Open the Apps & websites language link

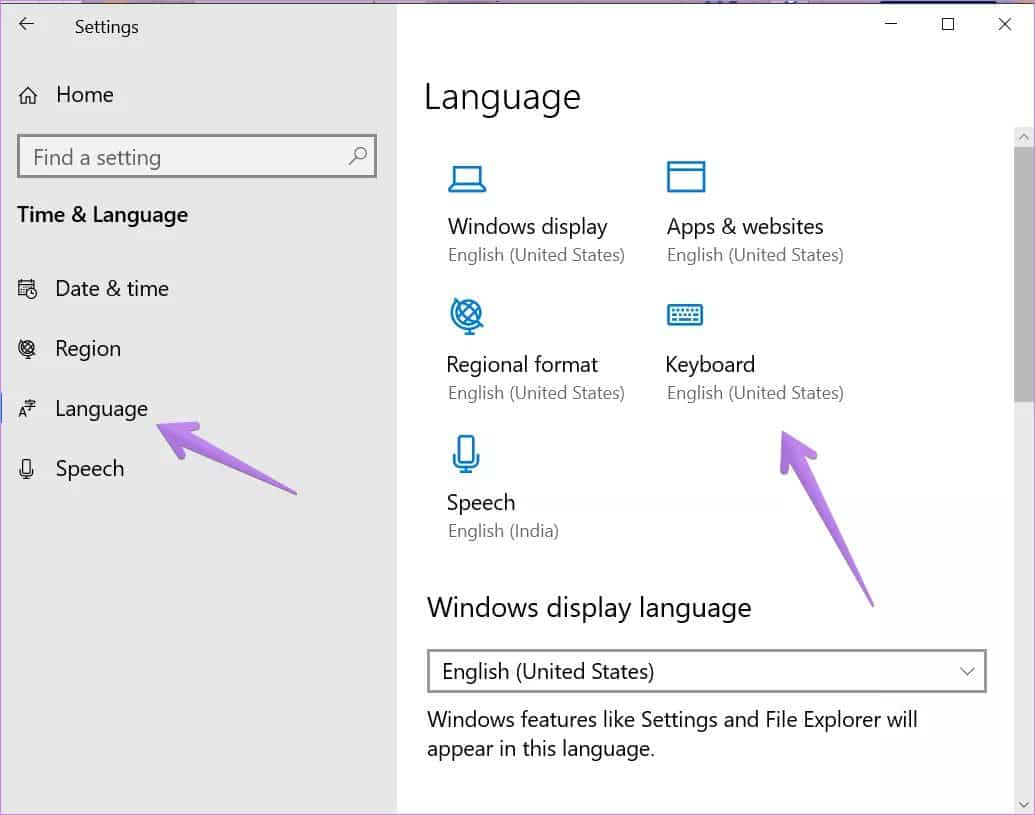click(x=745, y=226)
